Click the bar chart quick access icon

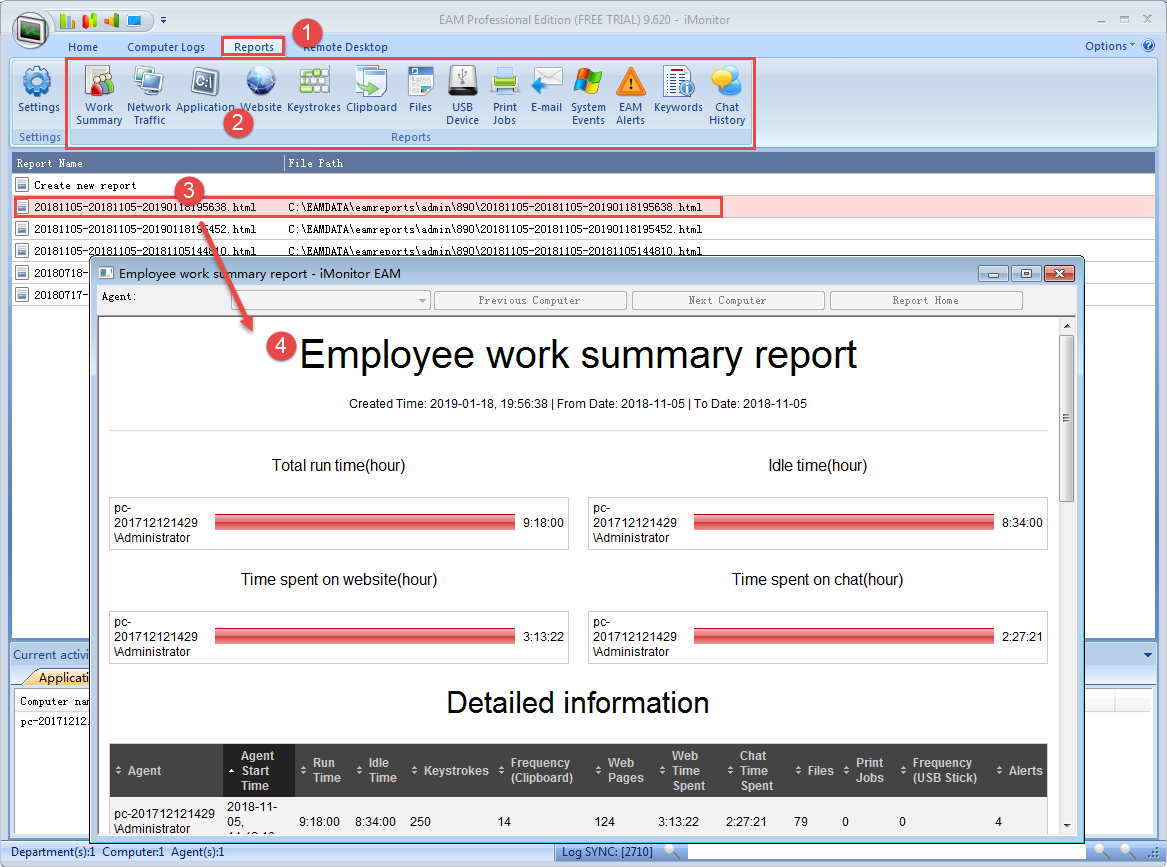[67, 21]
